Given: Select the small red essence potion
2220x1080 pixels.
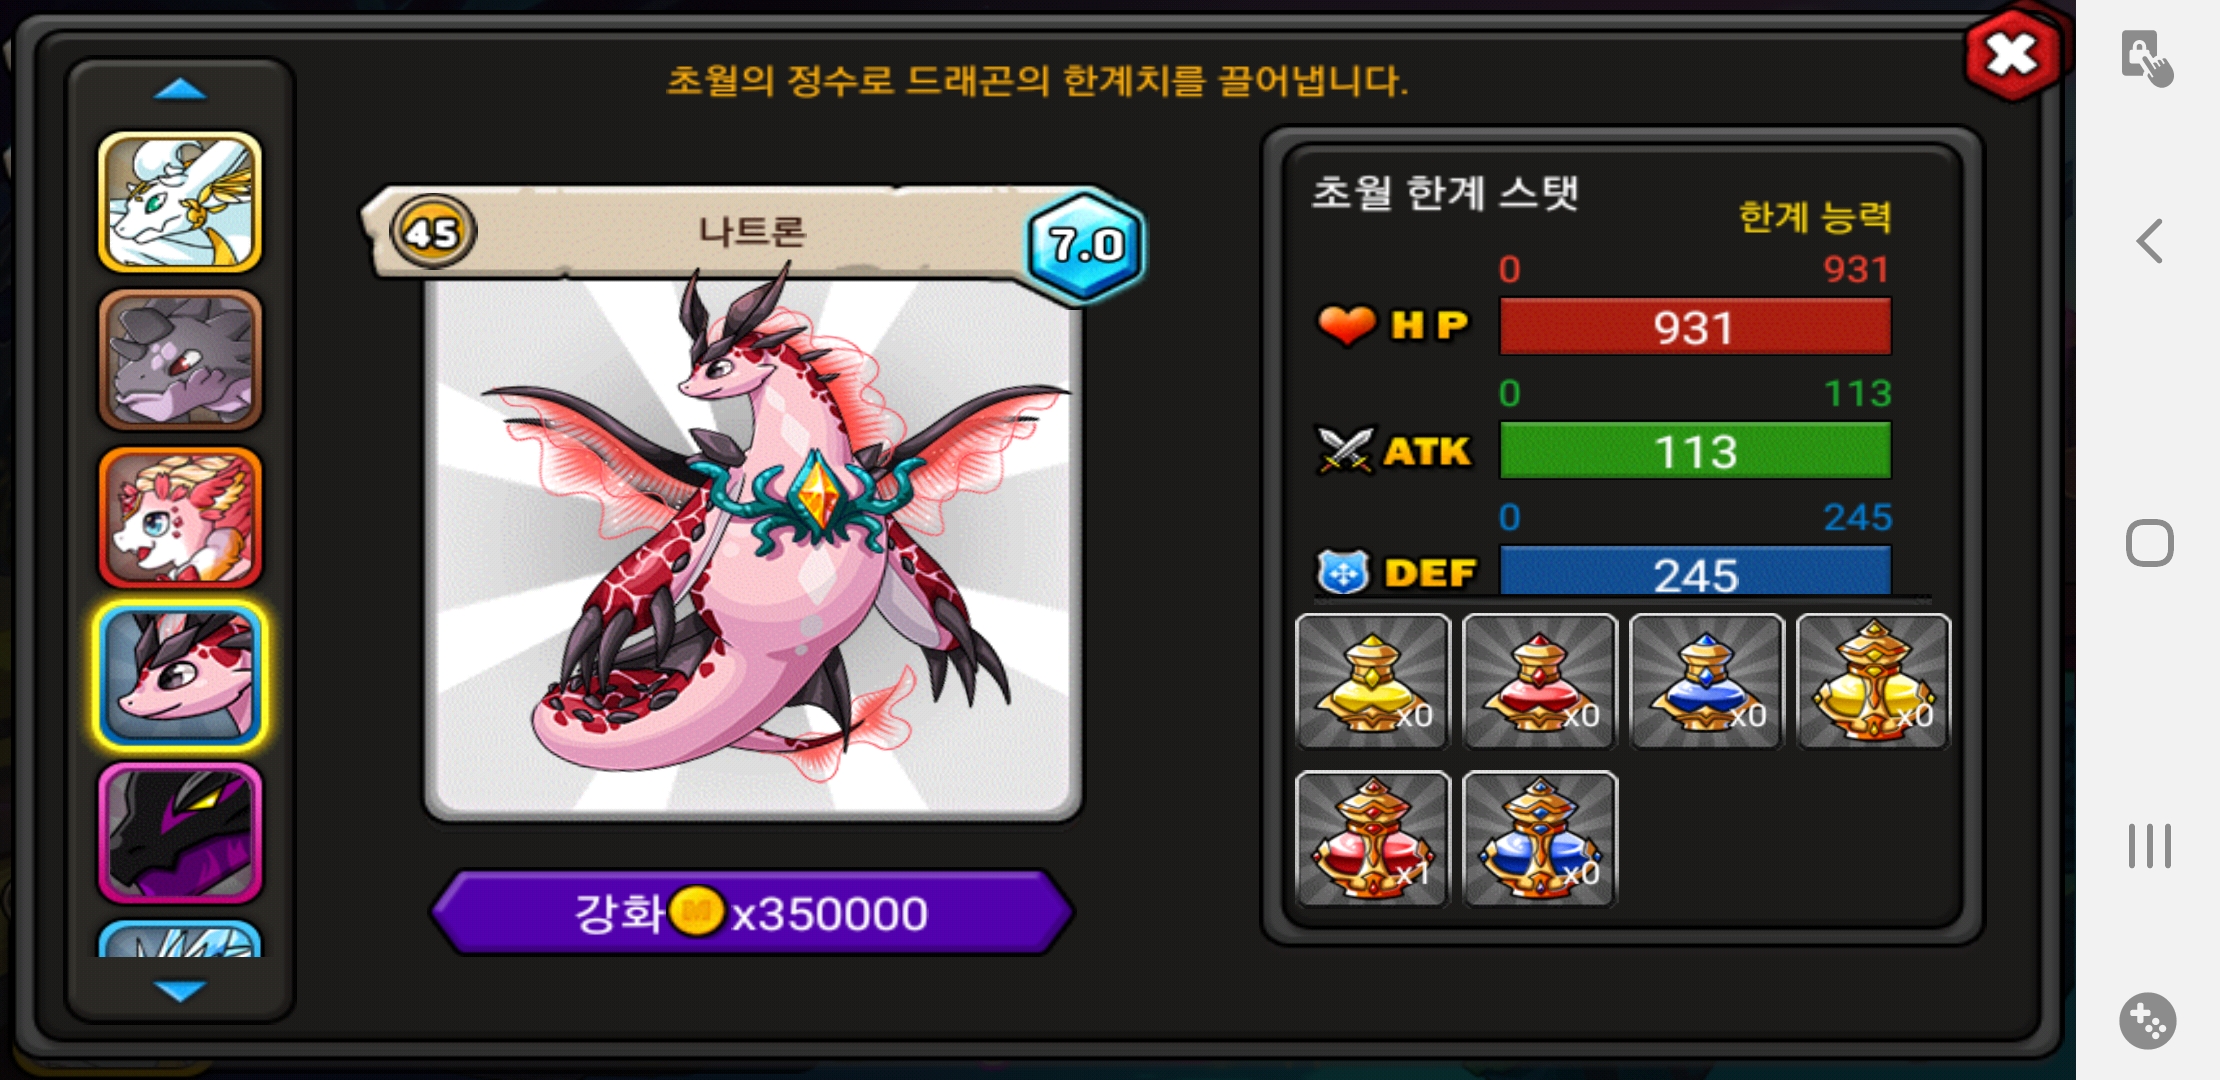Looking at the screenshot, I should (1539, 681).
